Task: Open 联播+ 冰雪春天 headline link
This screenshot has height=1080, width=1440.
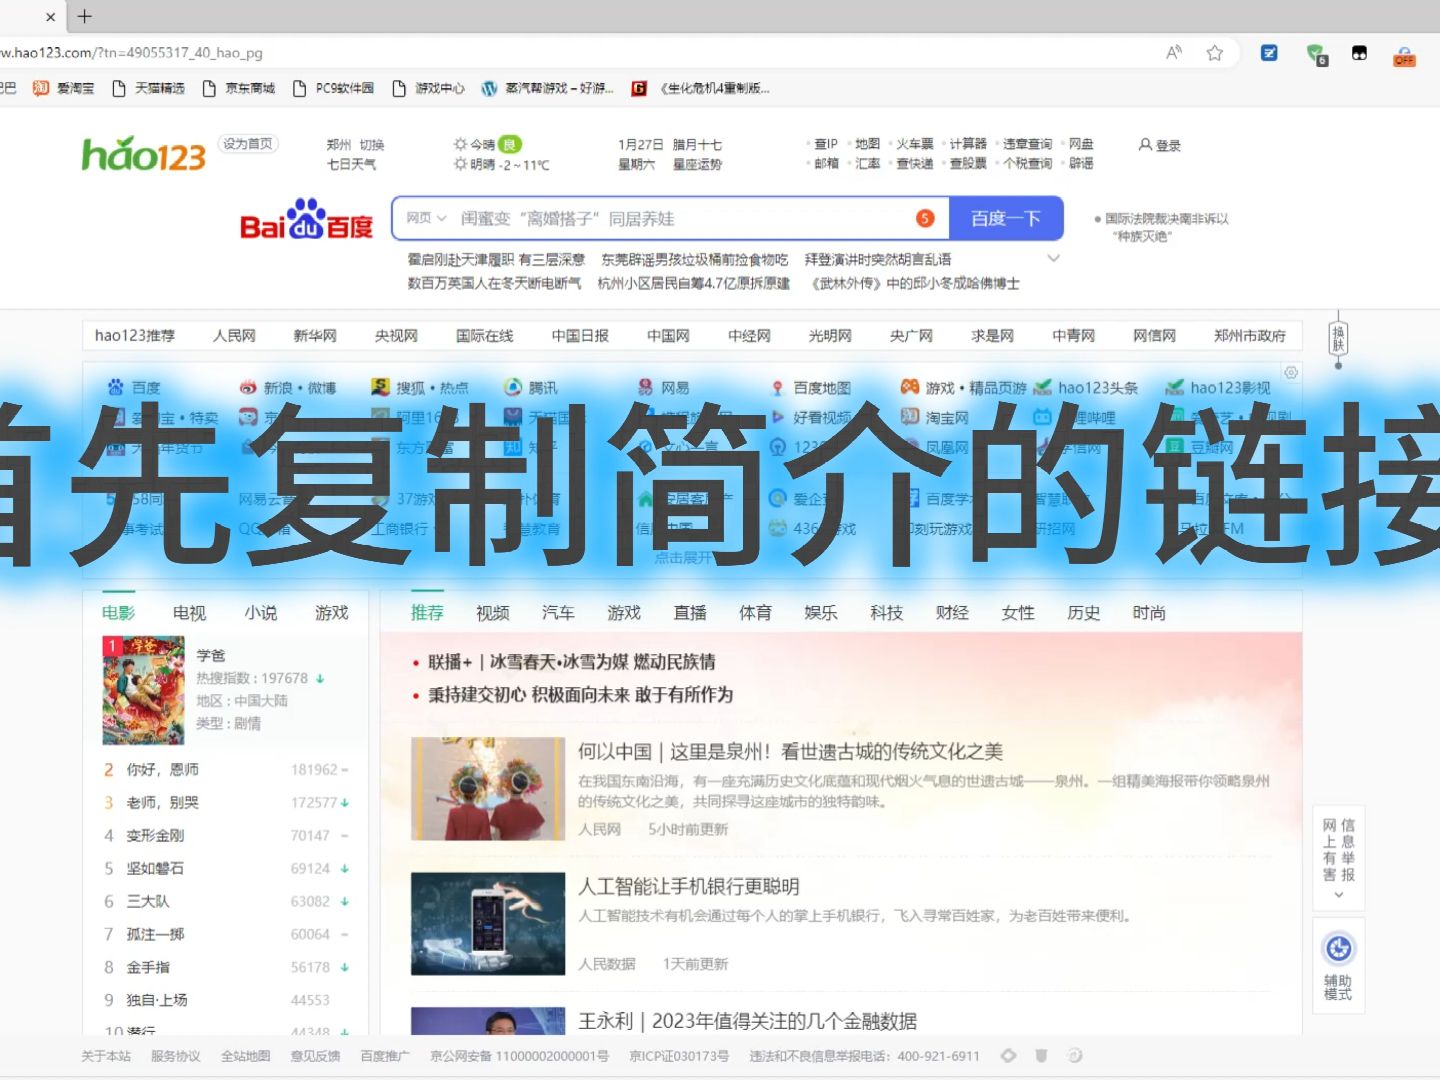Action: pos(572,662)
